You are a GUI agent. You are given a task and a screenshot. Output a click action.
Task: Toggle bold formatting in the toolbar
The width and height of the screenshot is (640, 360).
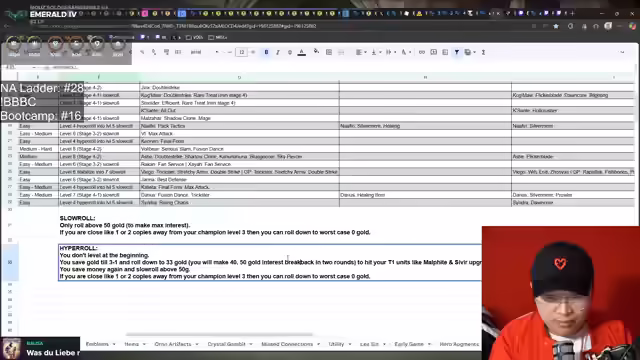click(266, 52)
